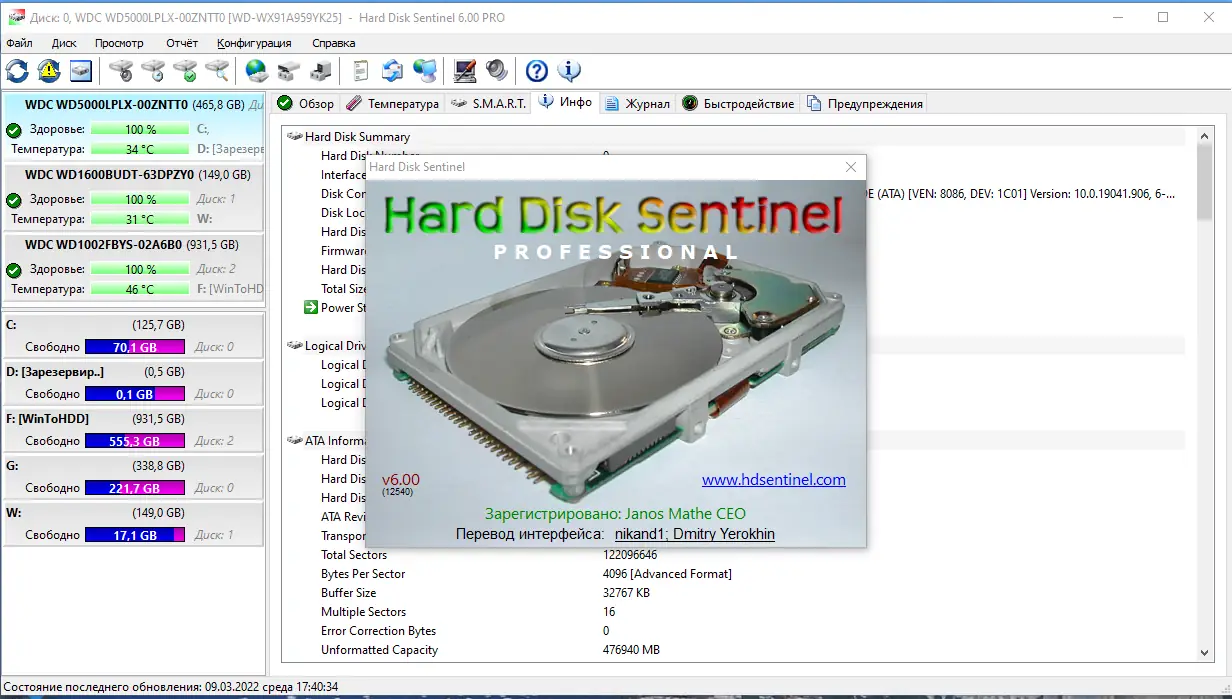The width and height of the screenshot is (1232, 699).
Task: Click the green arrow next to Power State
Action: [310, 307]
